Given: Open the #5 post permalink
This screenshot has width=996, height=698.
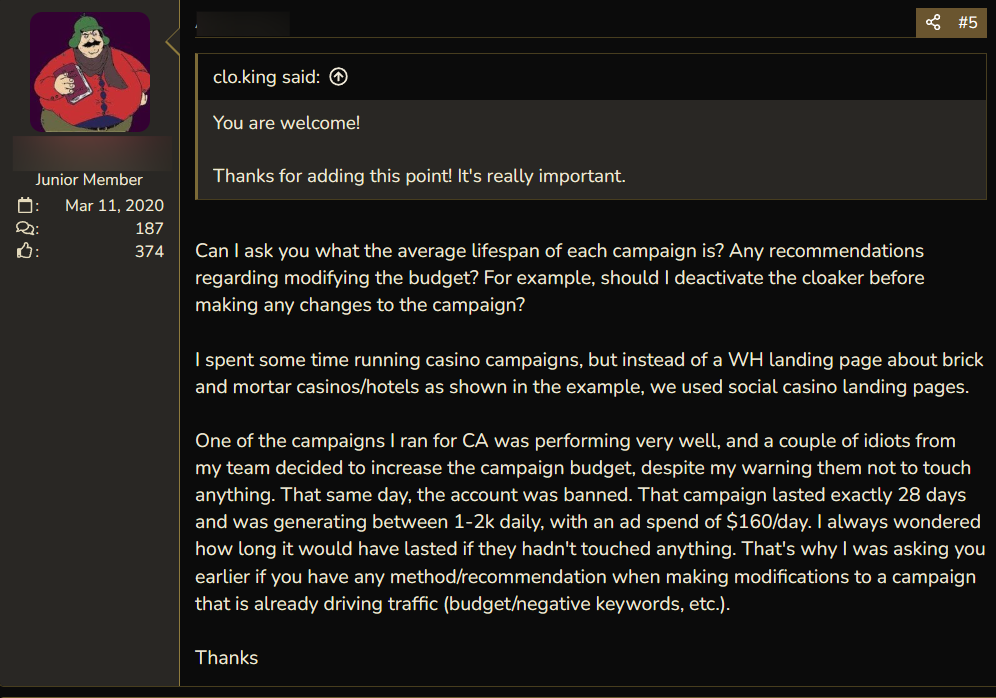Looking at the screenshot, I should pos(967,22).
